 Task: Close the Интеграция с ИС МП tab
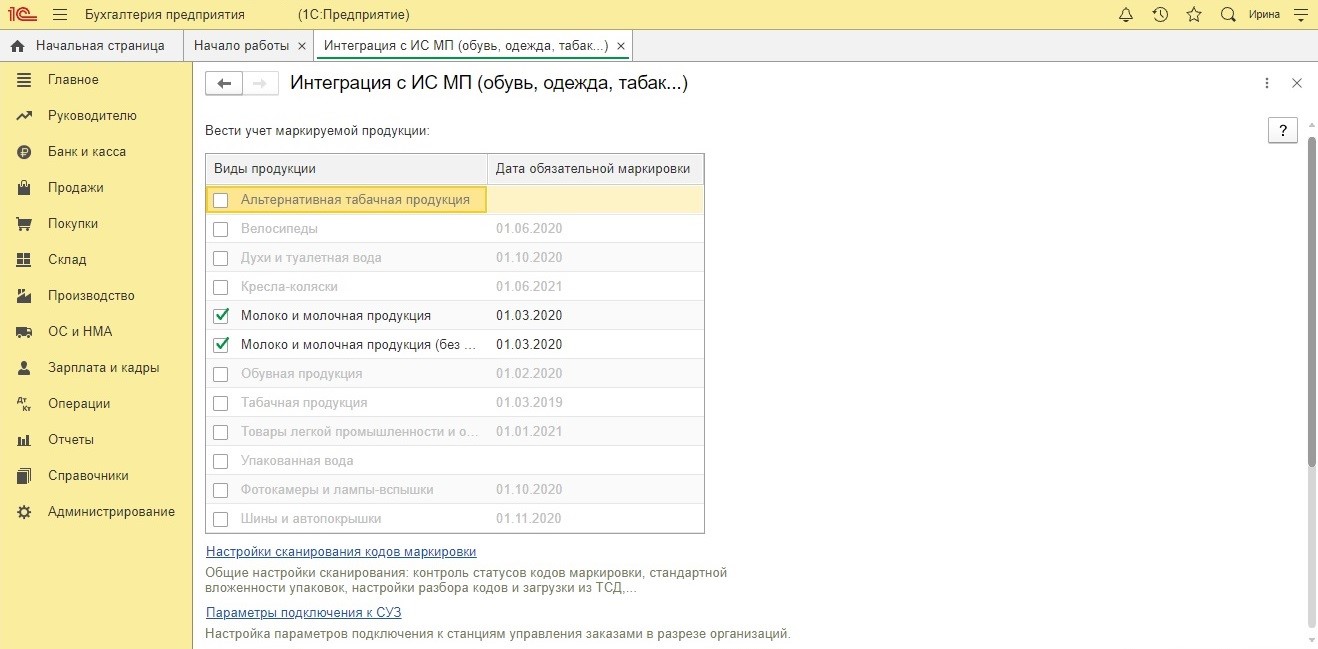(x=621, y=46)
